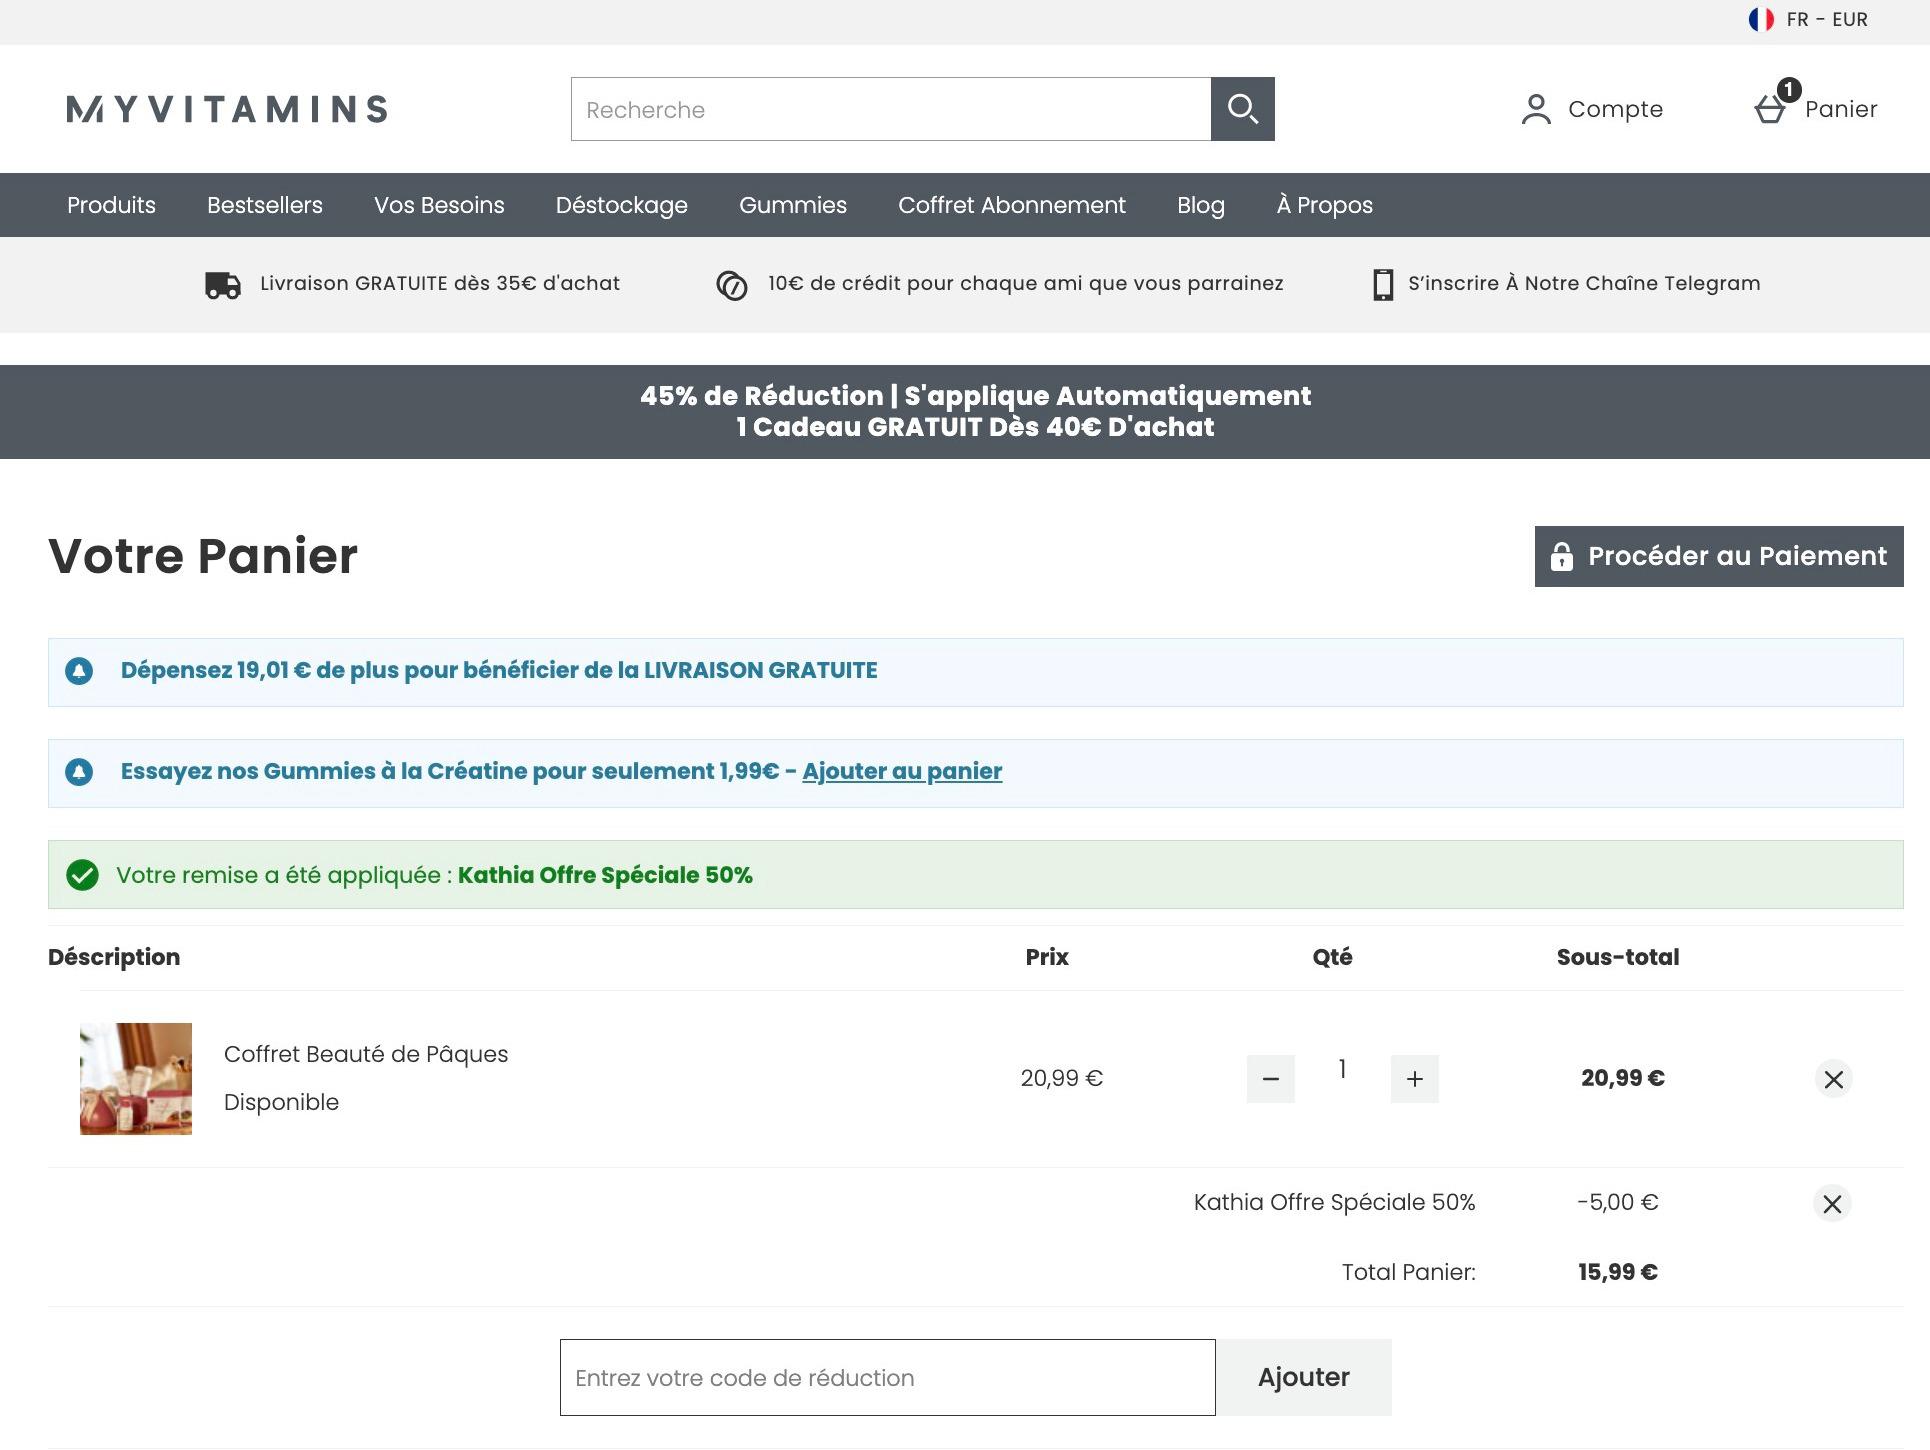Screen dimensions: 1930x1450
Task: Open the Bestsellers menu
Action: [x=265, y=205]
